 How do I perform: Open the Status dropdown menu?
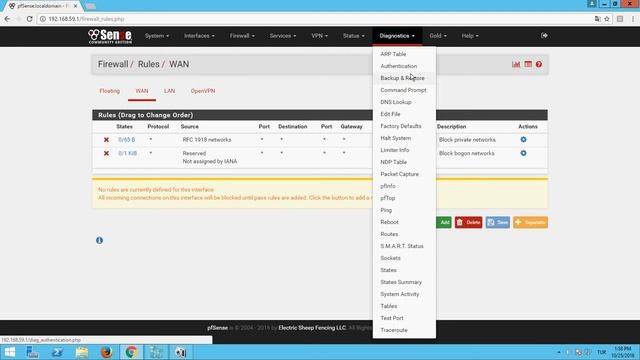coord(353,36)
